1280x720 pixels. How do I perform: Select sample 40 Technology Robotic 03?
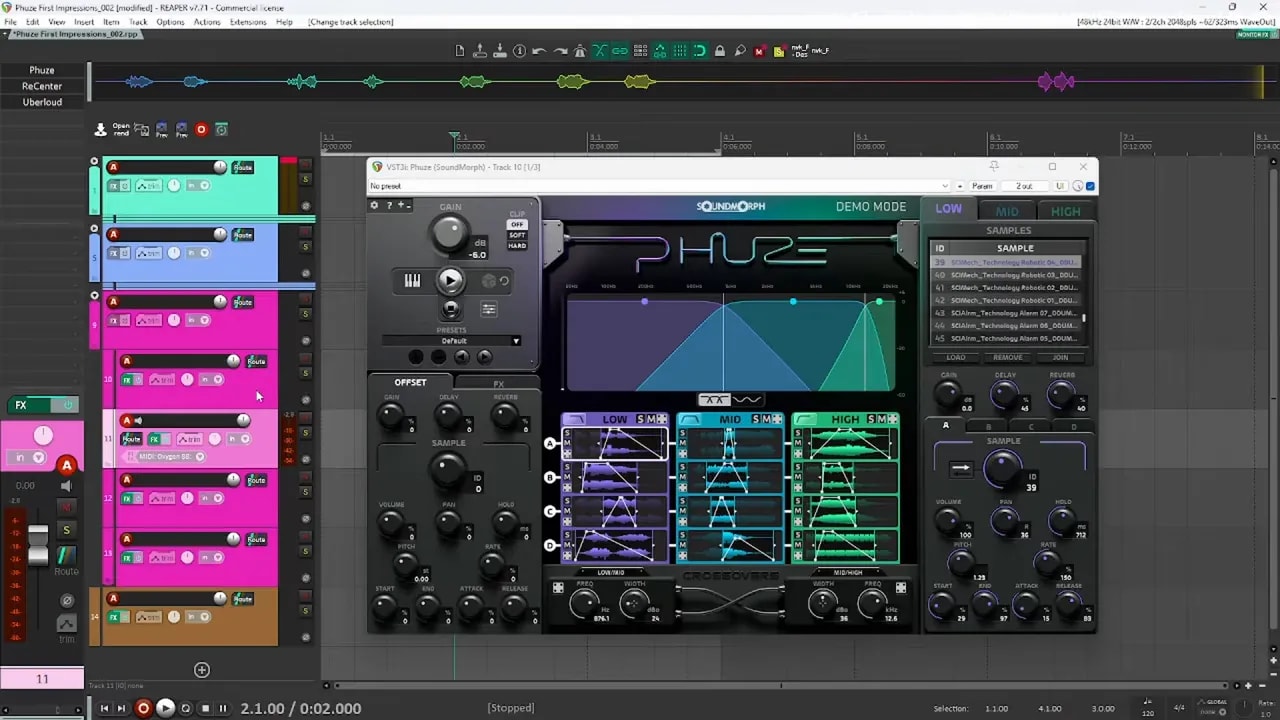pos(1005,274)
